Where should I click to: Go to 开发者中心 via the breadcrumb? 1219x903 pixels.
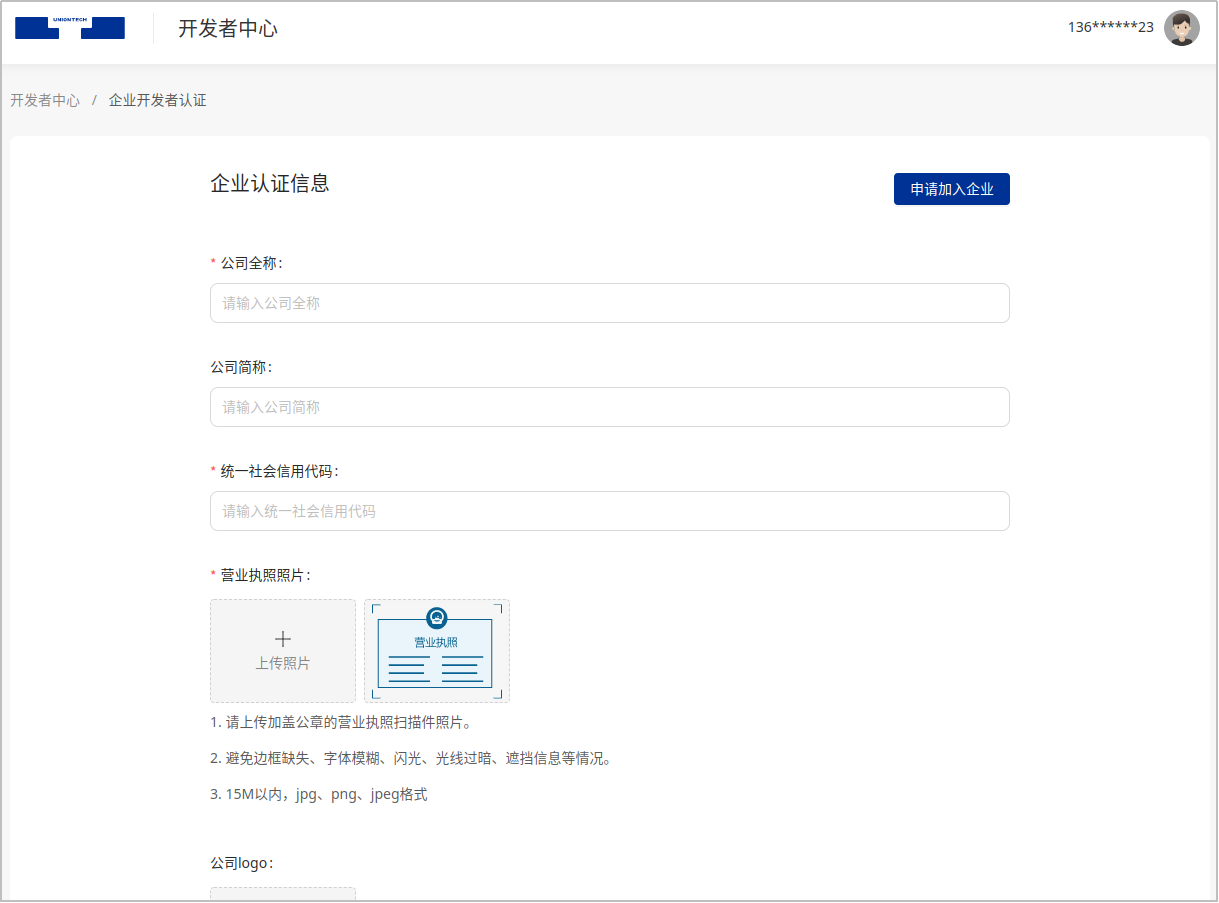coord(45,101)
